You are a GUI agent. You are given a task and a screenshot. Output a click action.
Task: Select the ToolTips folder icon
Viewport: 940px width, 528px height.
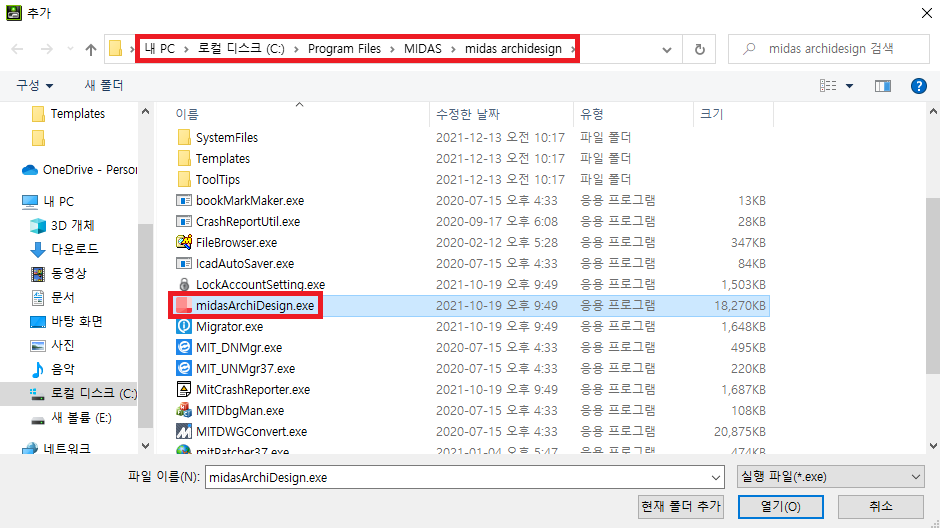click(x=184, y=179)
